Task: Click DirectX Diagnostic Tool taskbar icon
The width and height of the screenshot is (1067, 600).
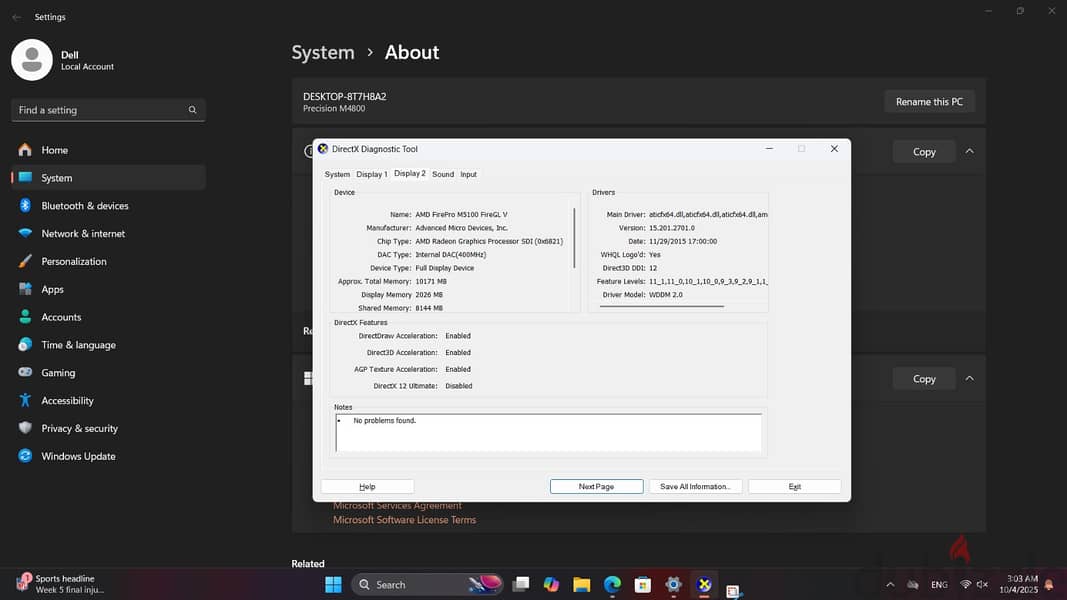Action: coord(704,584)
